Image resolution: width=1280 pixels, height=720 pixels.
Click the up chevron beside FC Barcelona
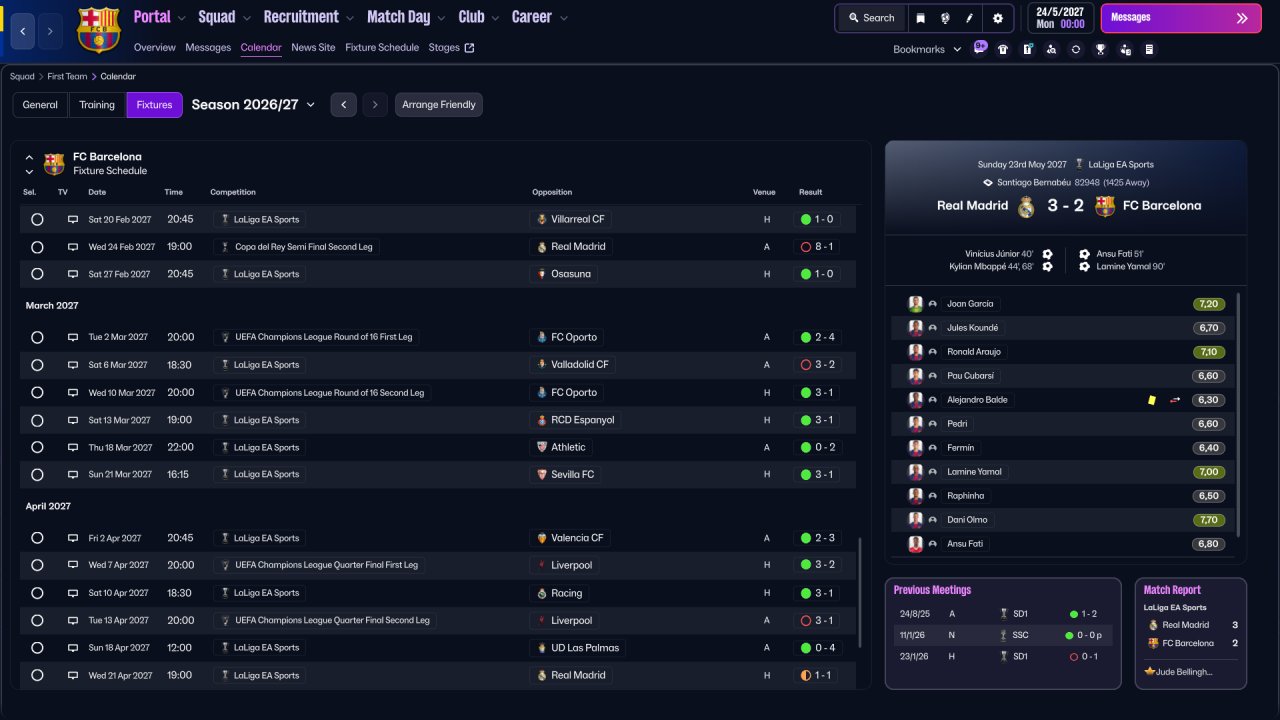(29, 157)
